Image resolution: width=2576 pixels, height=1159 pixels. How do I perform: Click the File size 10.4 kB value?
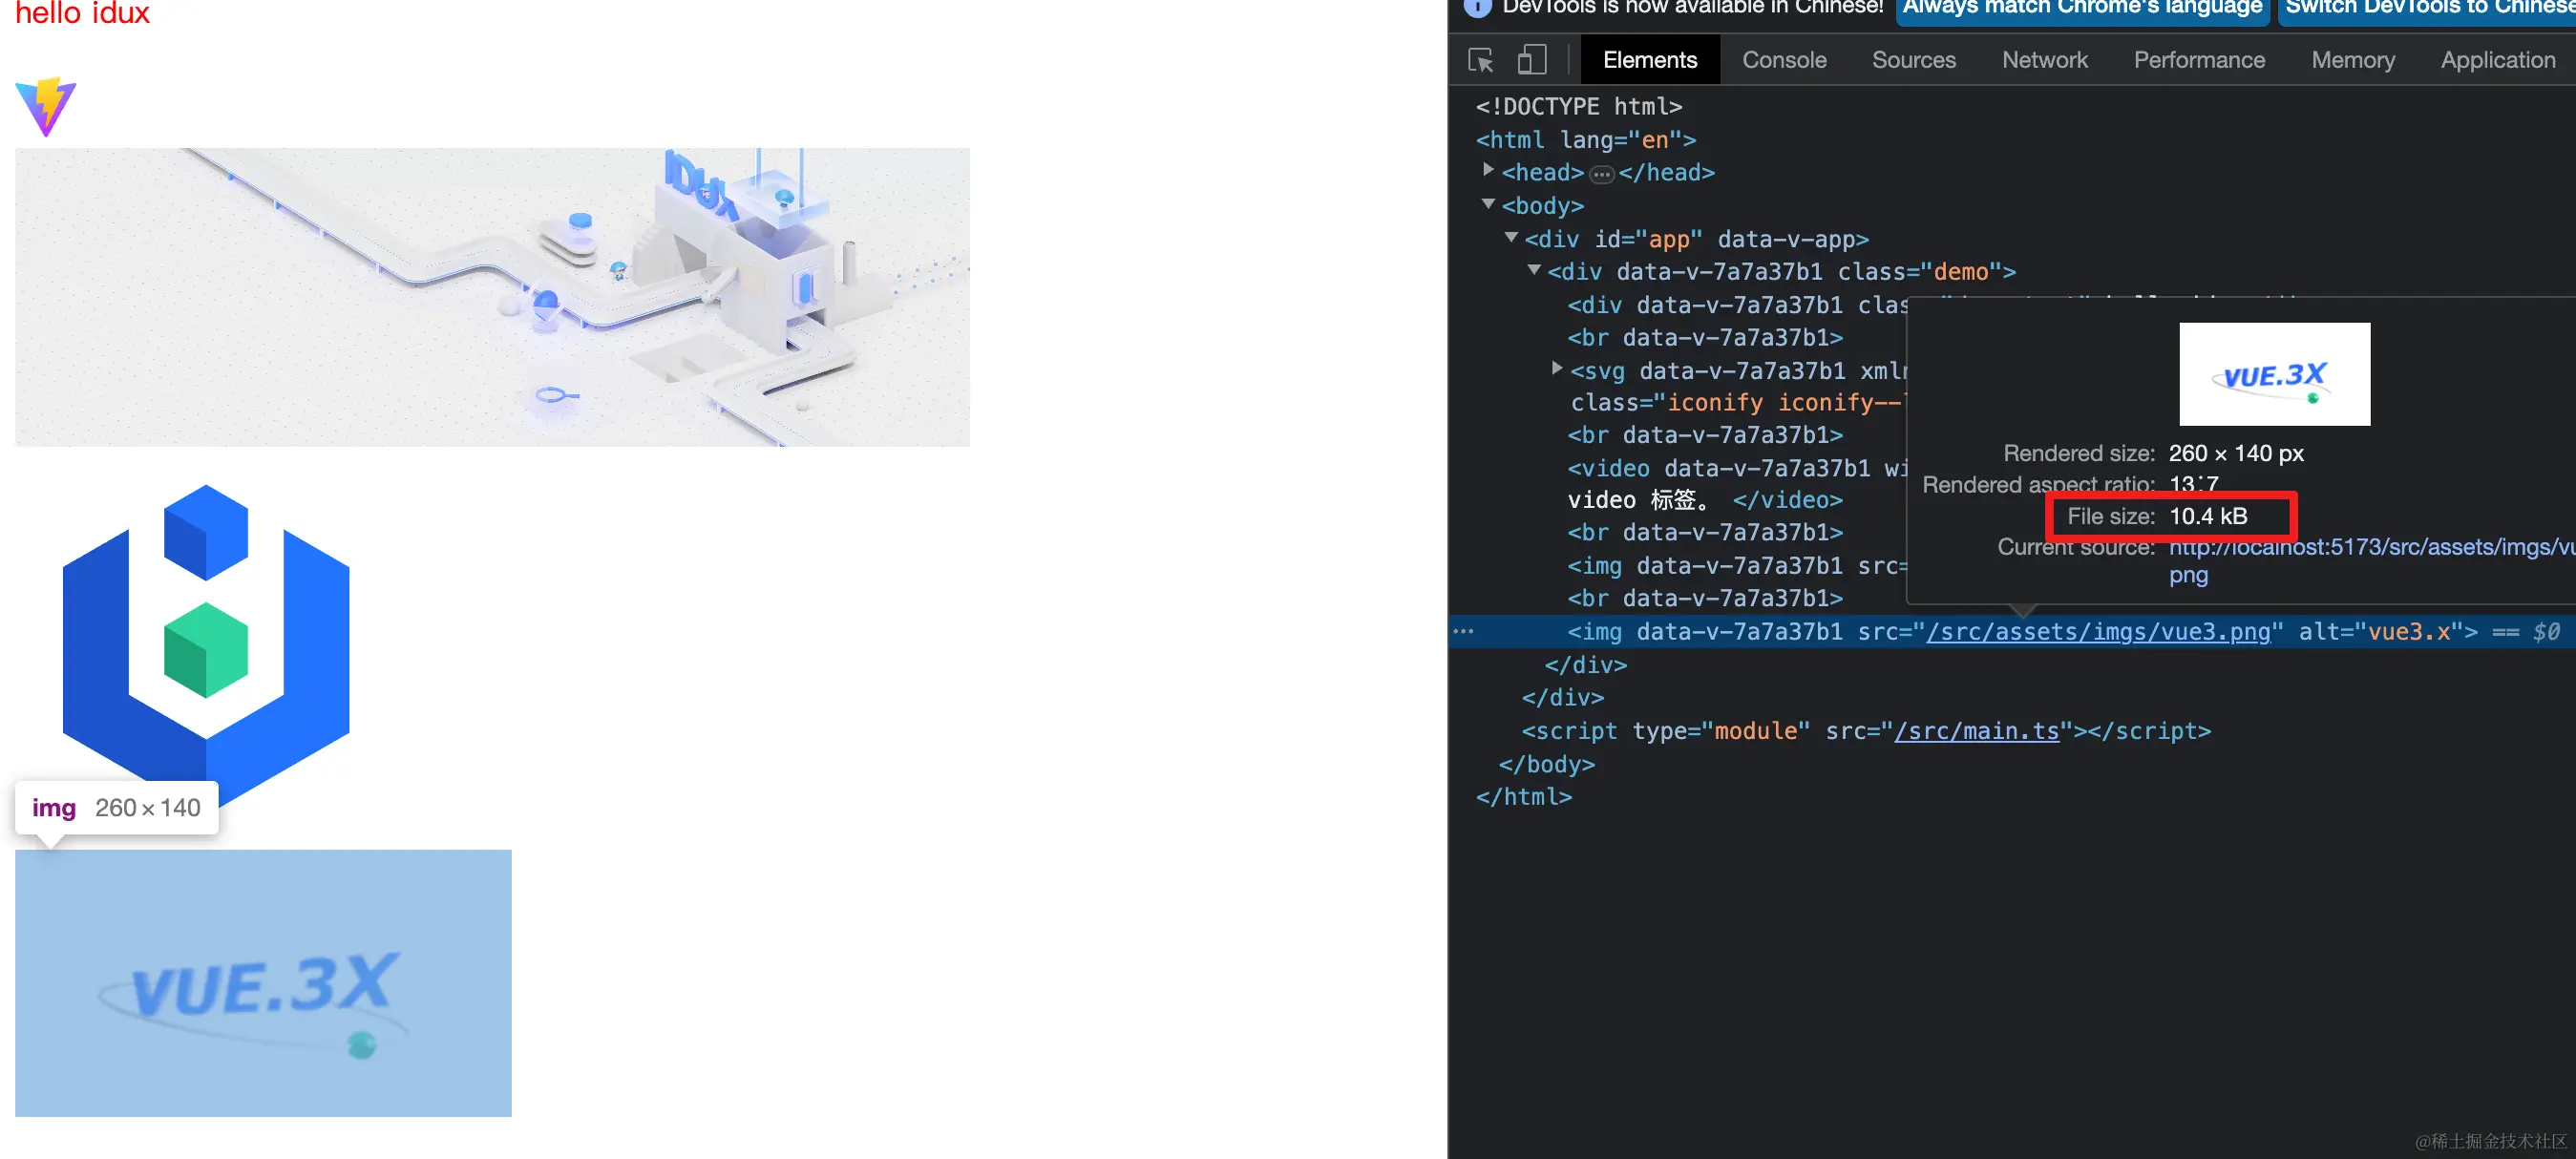tap(2208, 516)
